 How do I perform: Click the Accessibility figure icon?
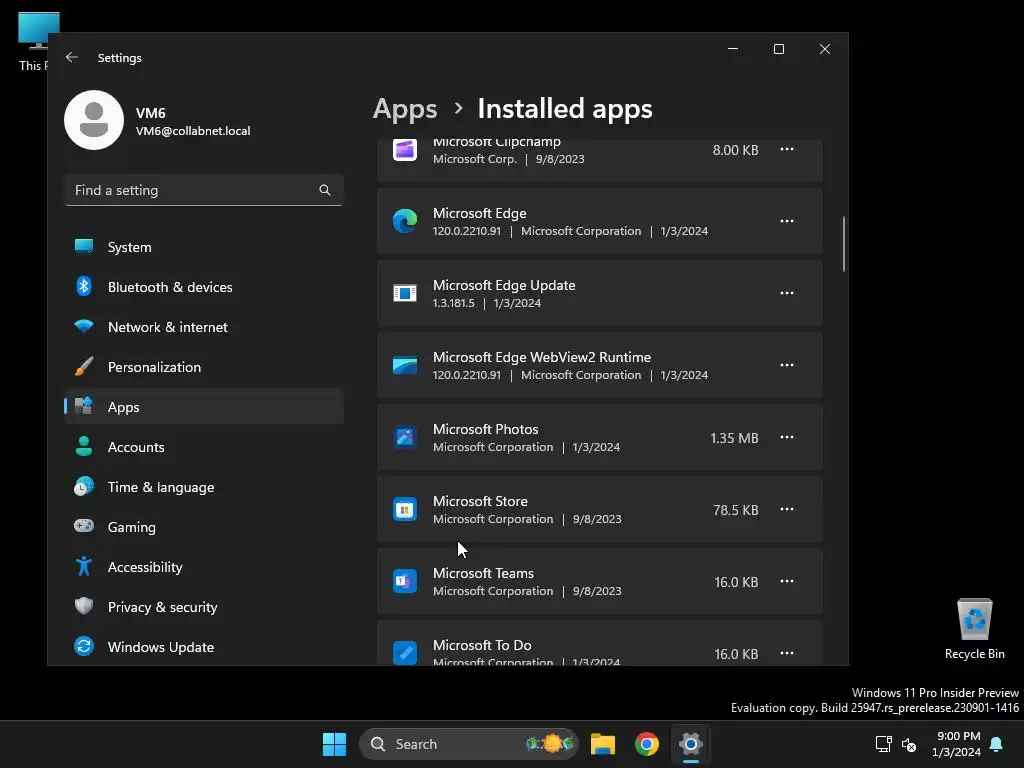pos(84,566)
